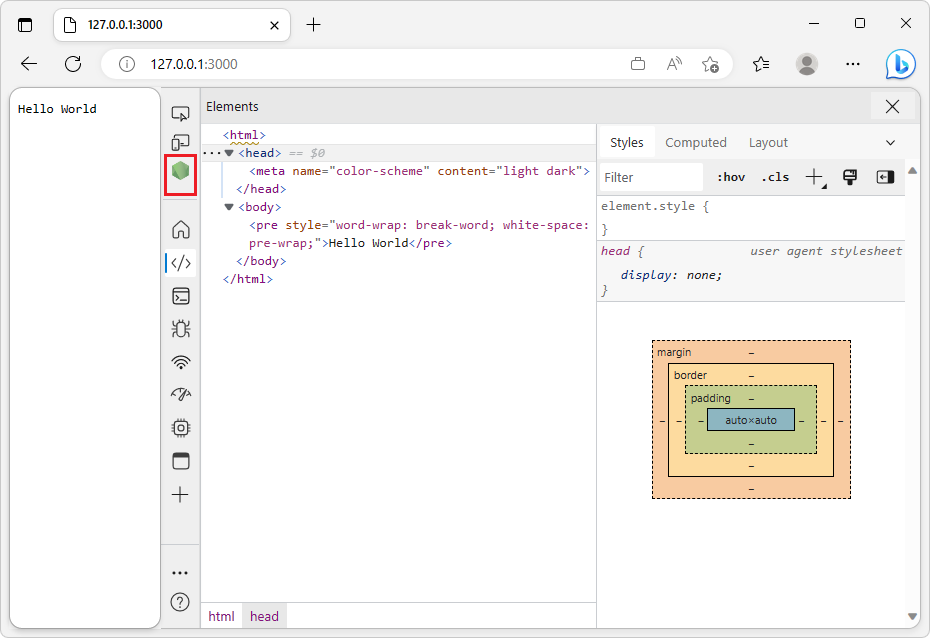Close the DevTools panel

892,107
